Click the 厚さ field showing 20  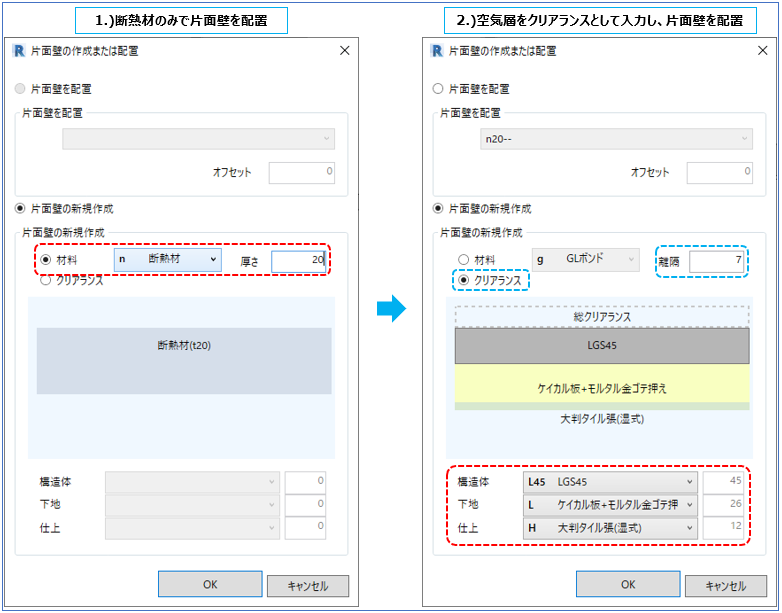click(298, 261)
